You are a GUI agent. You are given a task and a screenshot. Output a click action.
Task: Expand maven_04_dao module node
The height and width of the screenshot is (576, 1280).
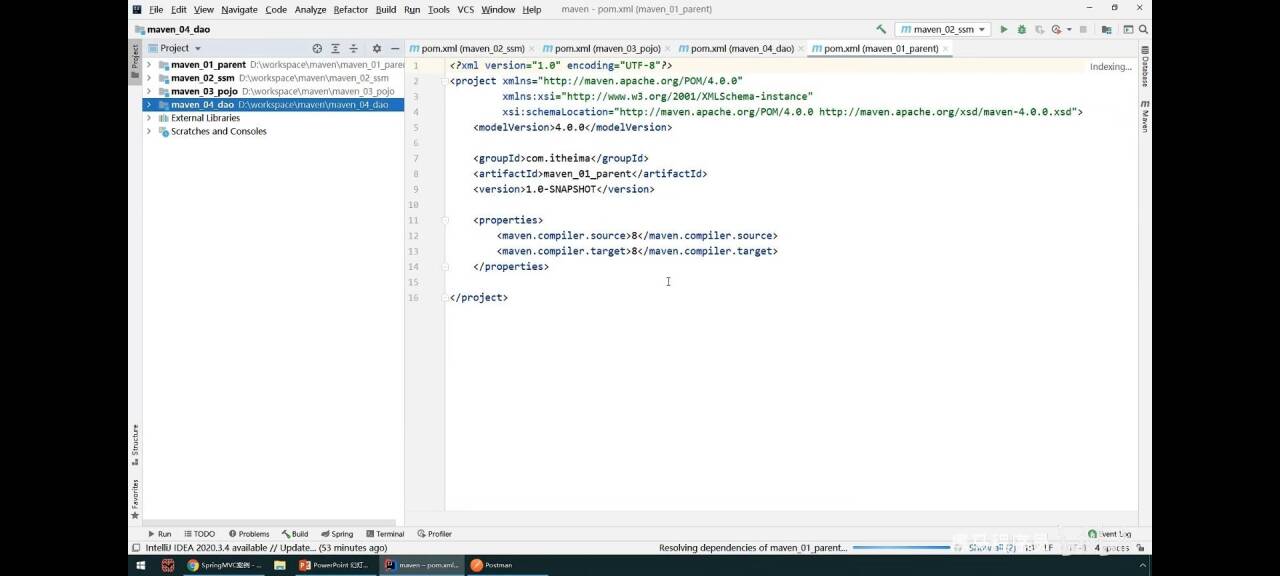(149, 104)
